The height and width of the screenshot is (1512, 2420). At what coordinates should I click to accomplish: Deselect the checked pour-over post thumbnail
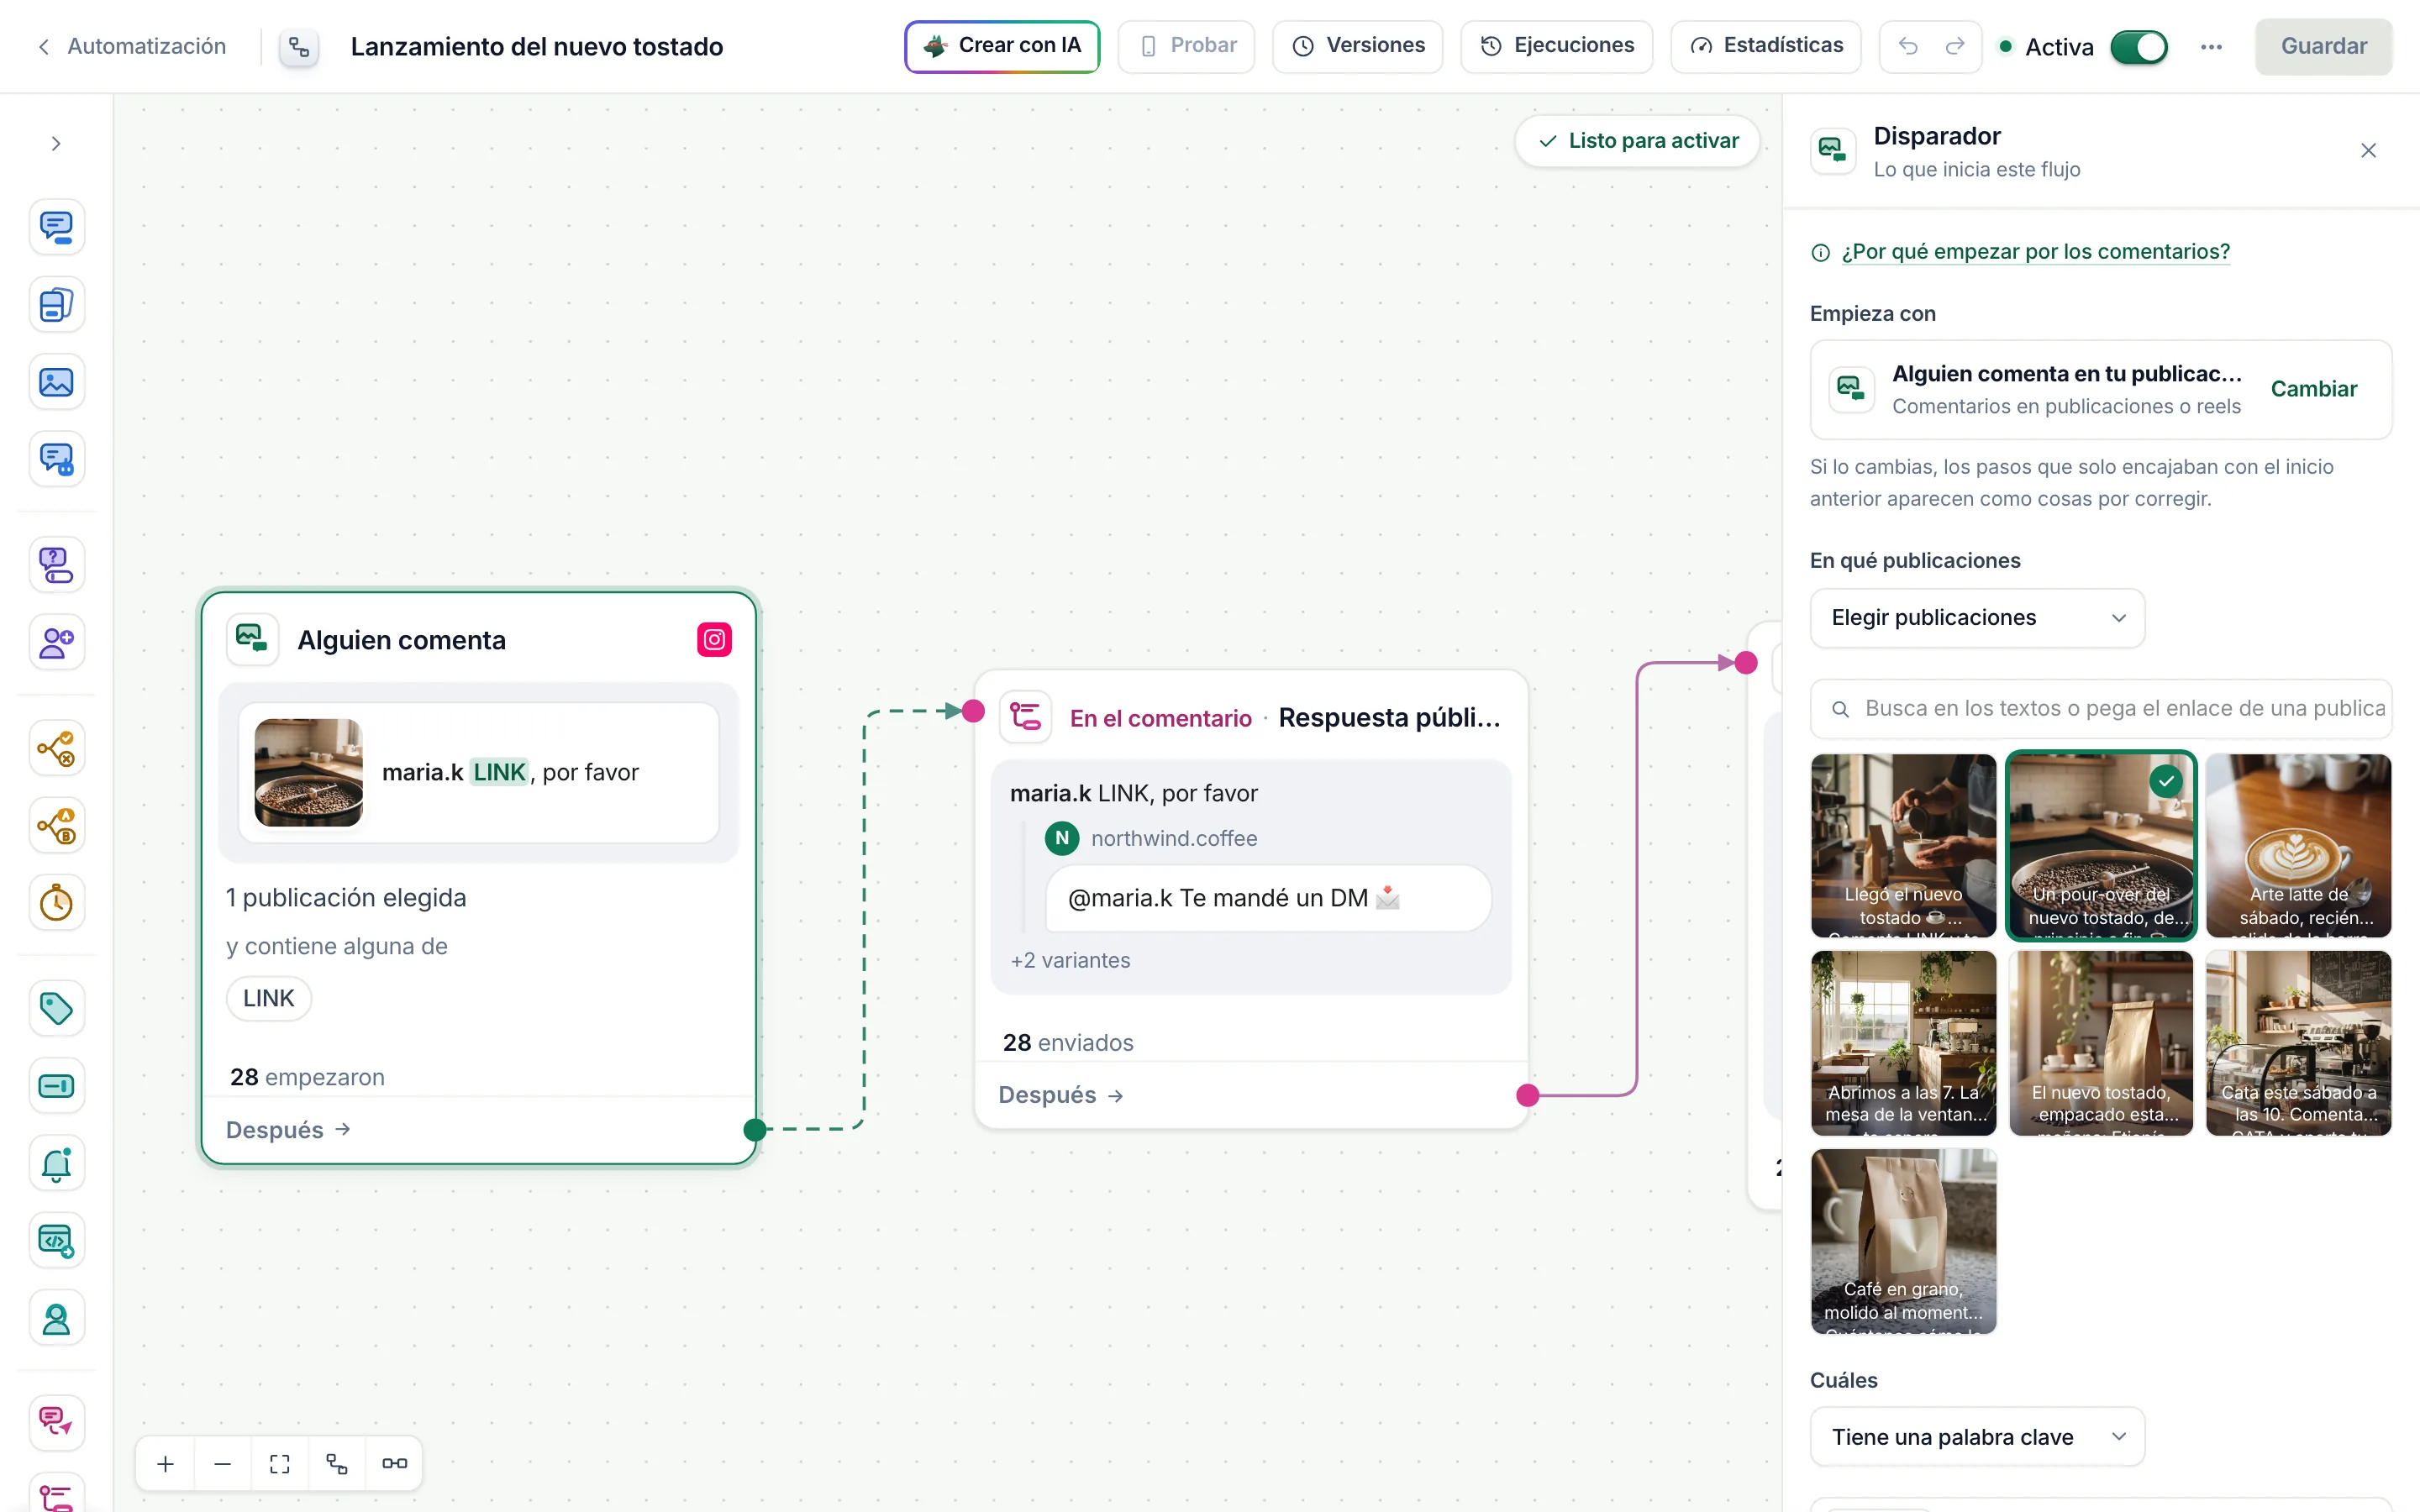[2100, 845]
